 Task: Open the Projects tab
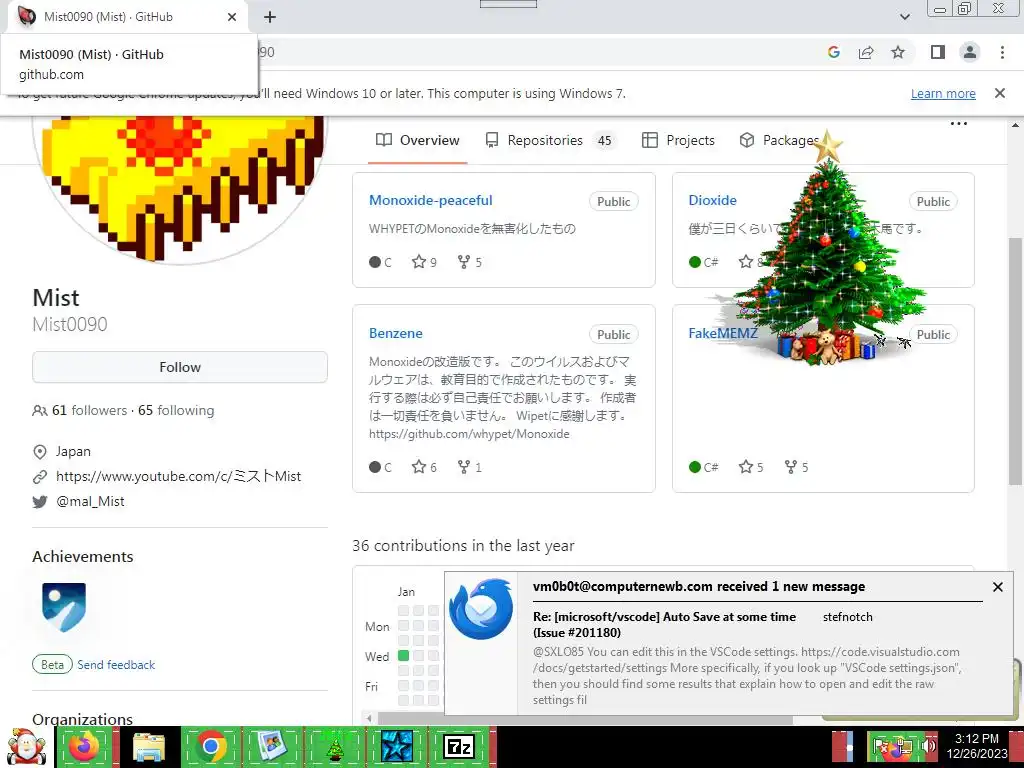click(x=679, y=140)
